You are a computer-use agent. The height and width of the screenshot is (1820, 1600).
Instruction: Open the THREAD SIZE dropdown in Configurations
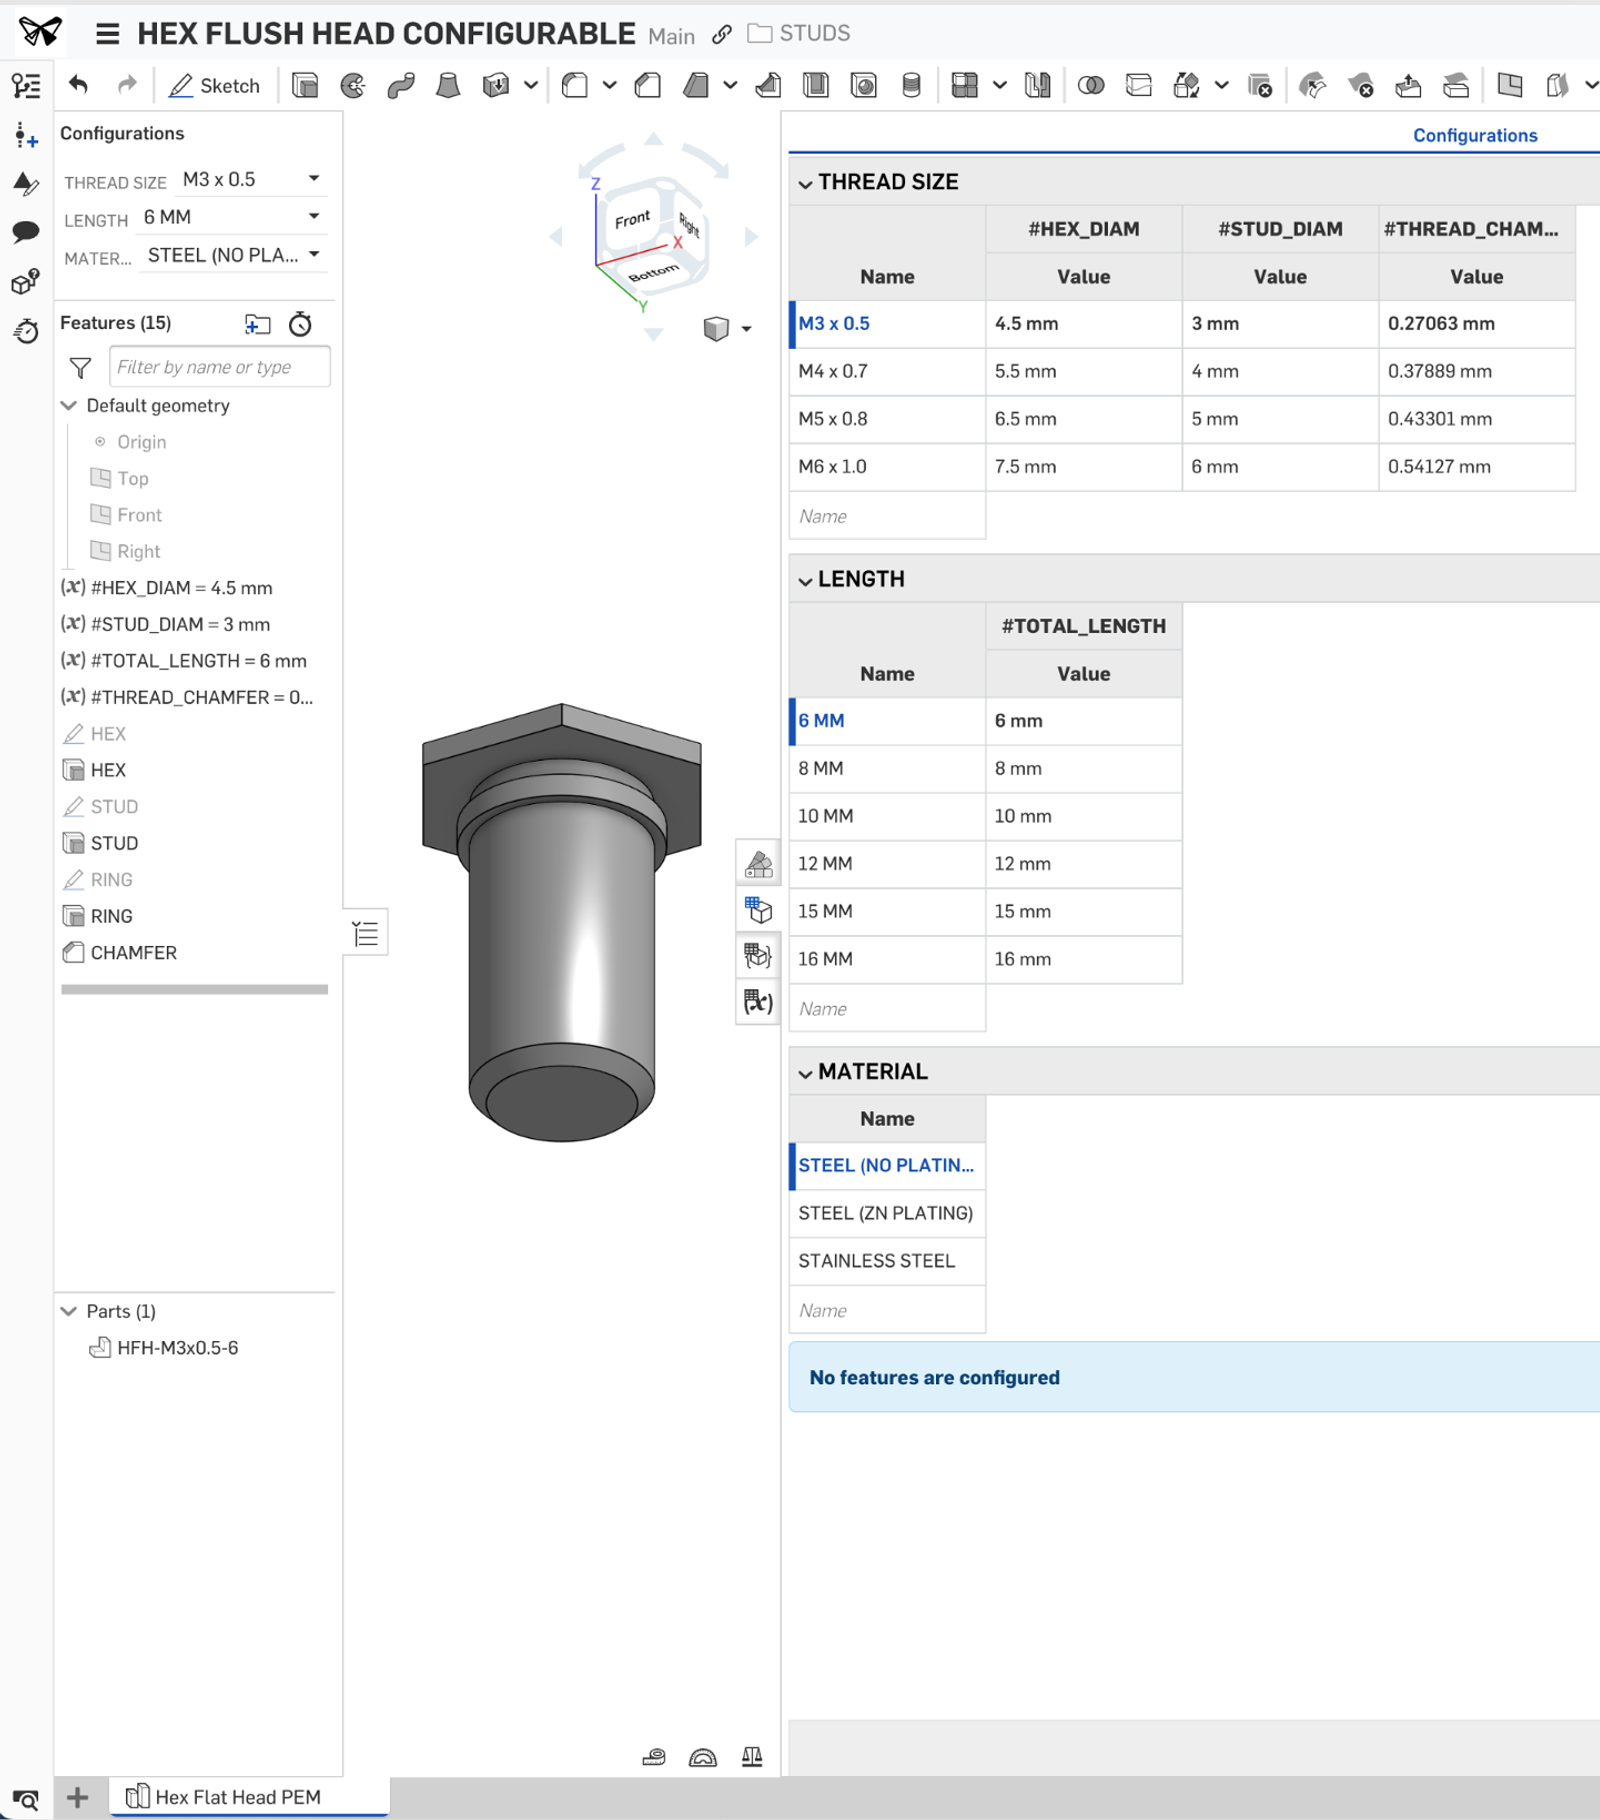[x=248, y=179]
